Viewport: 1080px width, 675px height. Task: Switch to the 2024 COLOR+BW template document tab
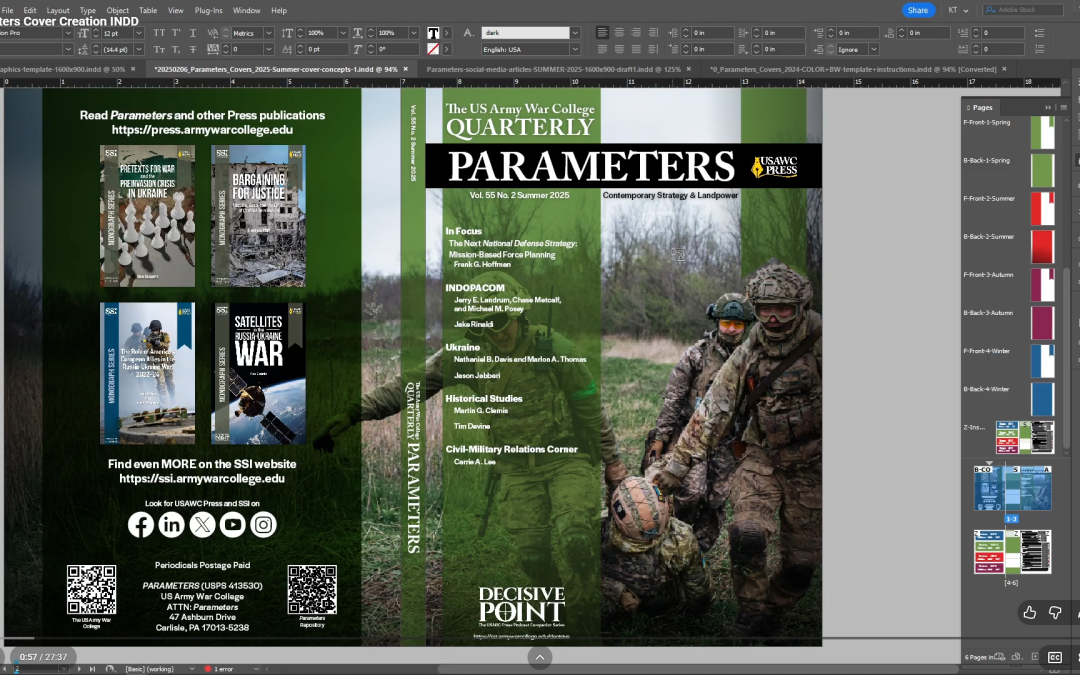click(x=853, y=69)
